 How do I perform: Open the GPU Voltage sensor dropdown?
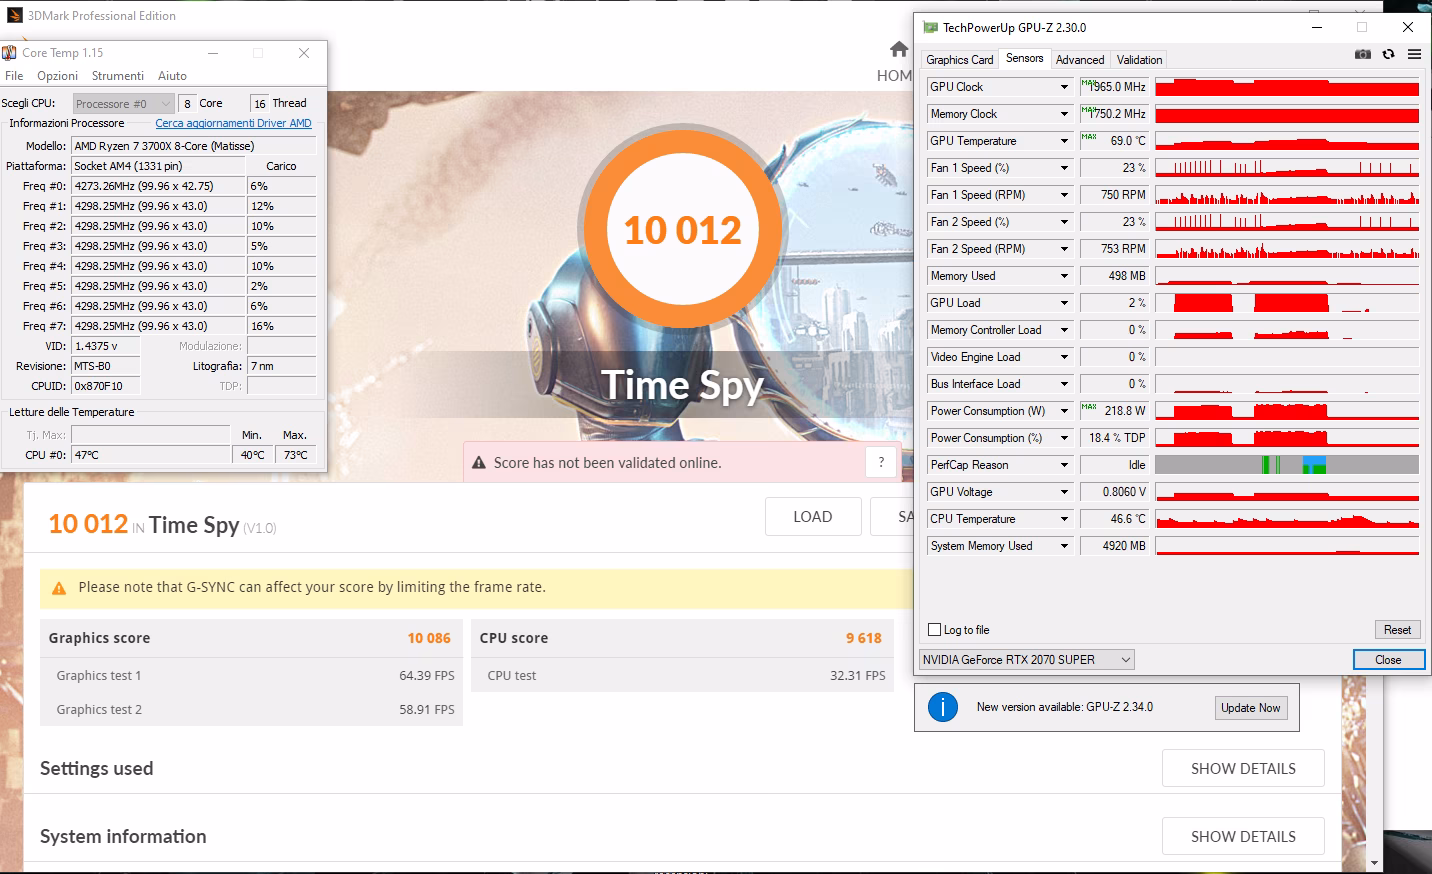1064,492
